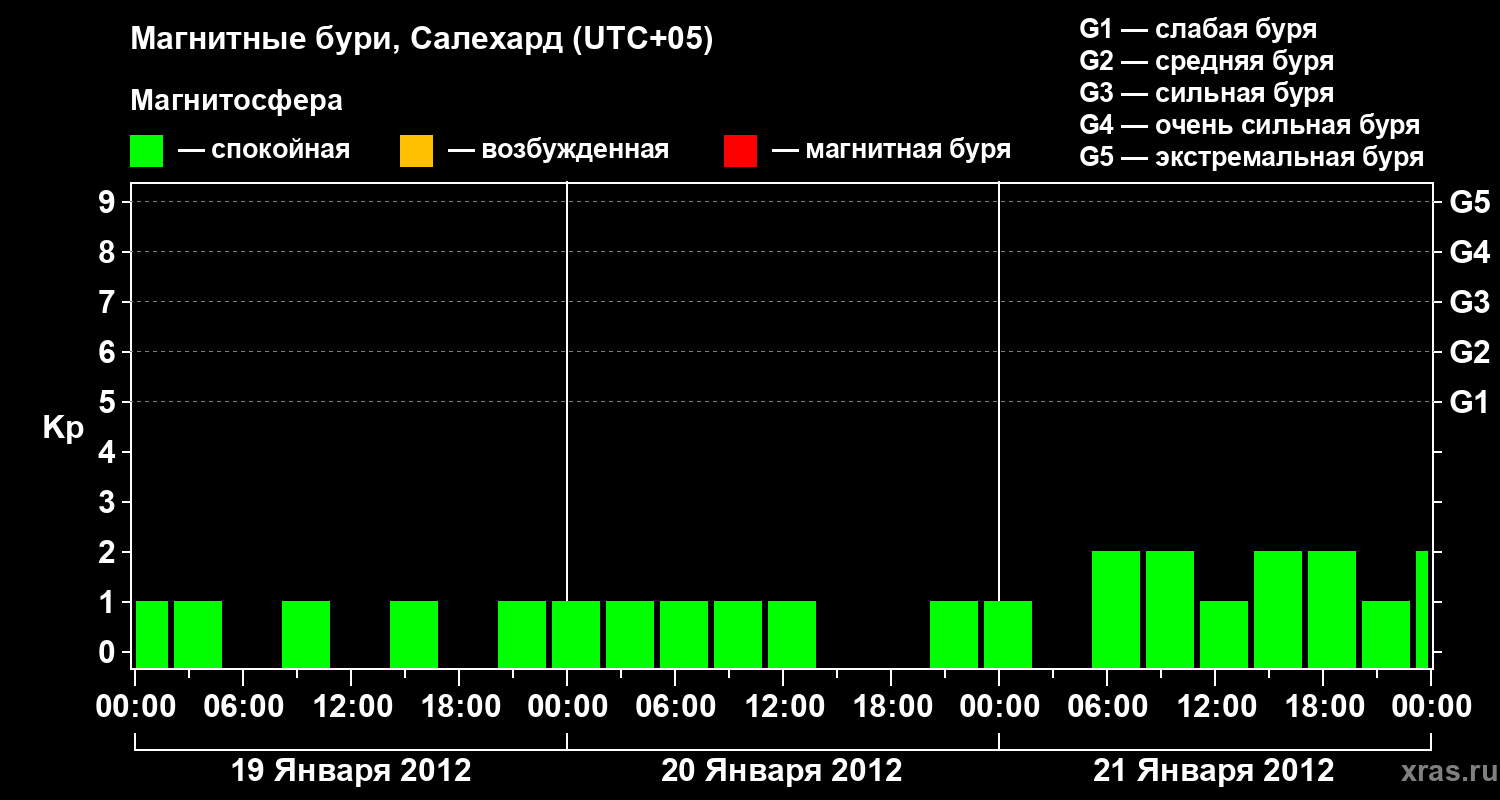Viewport: 1500px width, 800px height.
Task: Click the '— возбужденная' legend label
Action: pyautogui.click(x=558, y=151)
